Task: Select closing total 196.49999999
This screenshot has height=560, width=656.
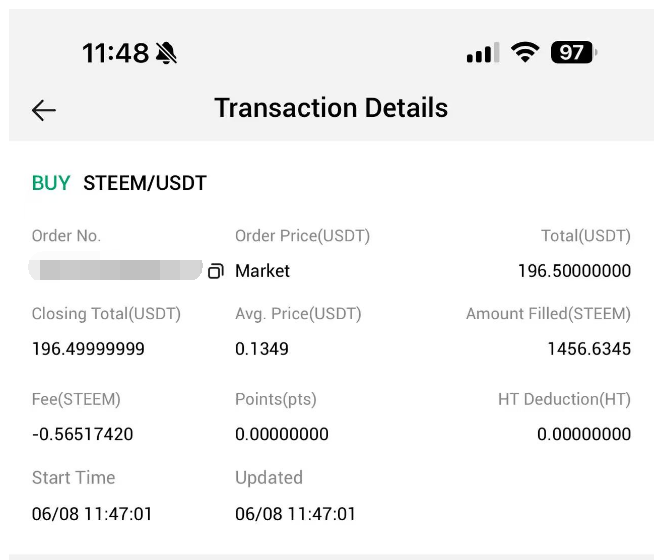Action: click(x=88, y=349)
